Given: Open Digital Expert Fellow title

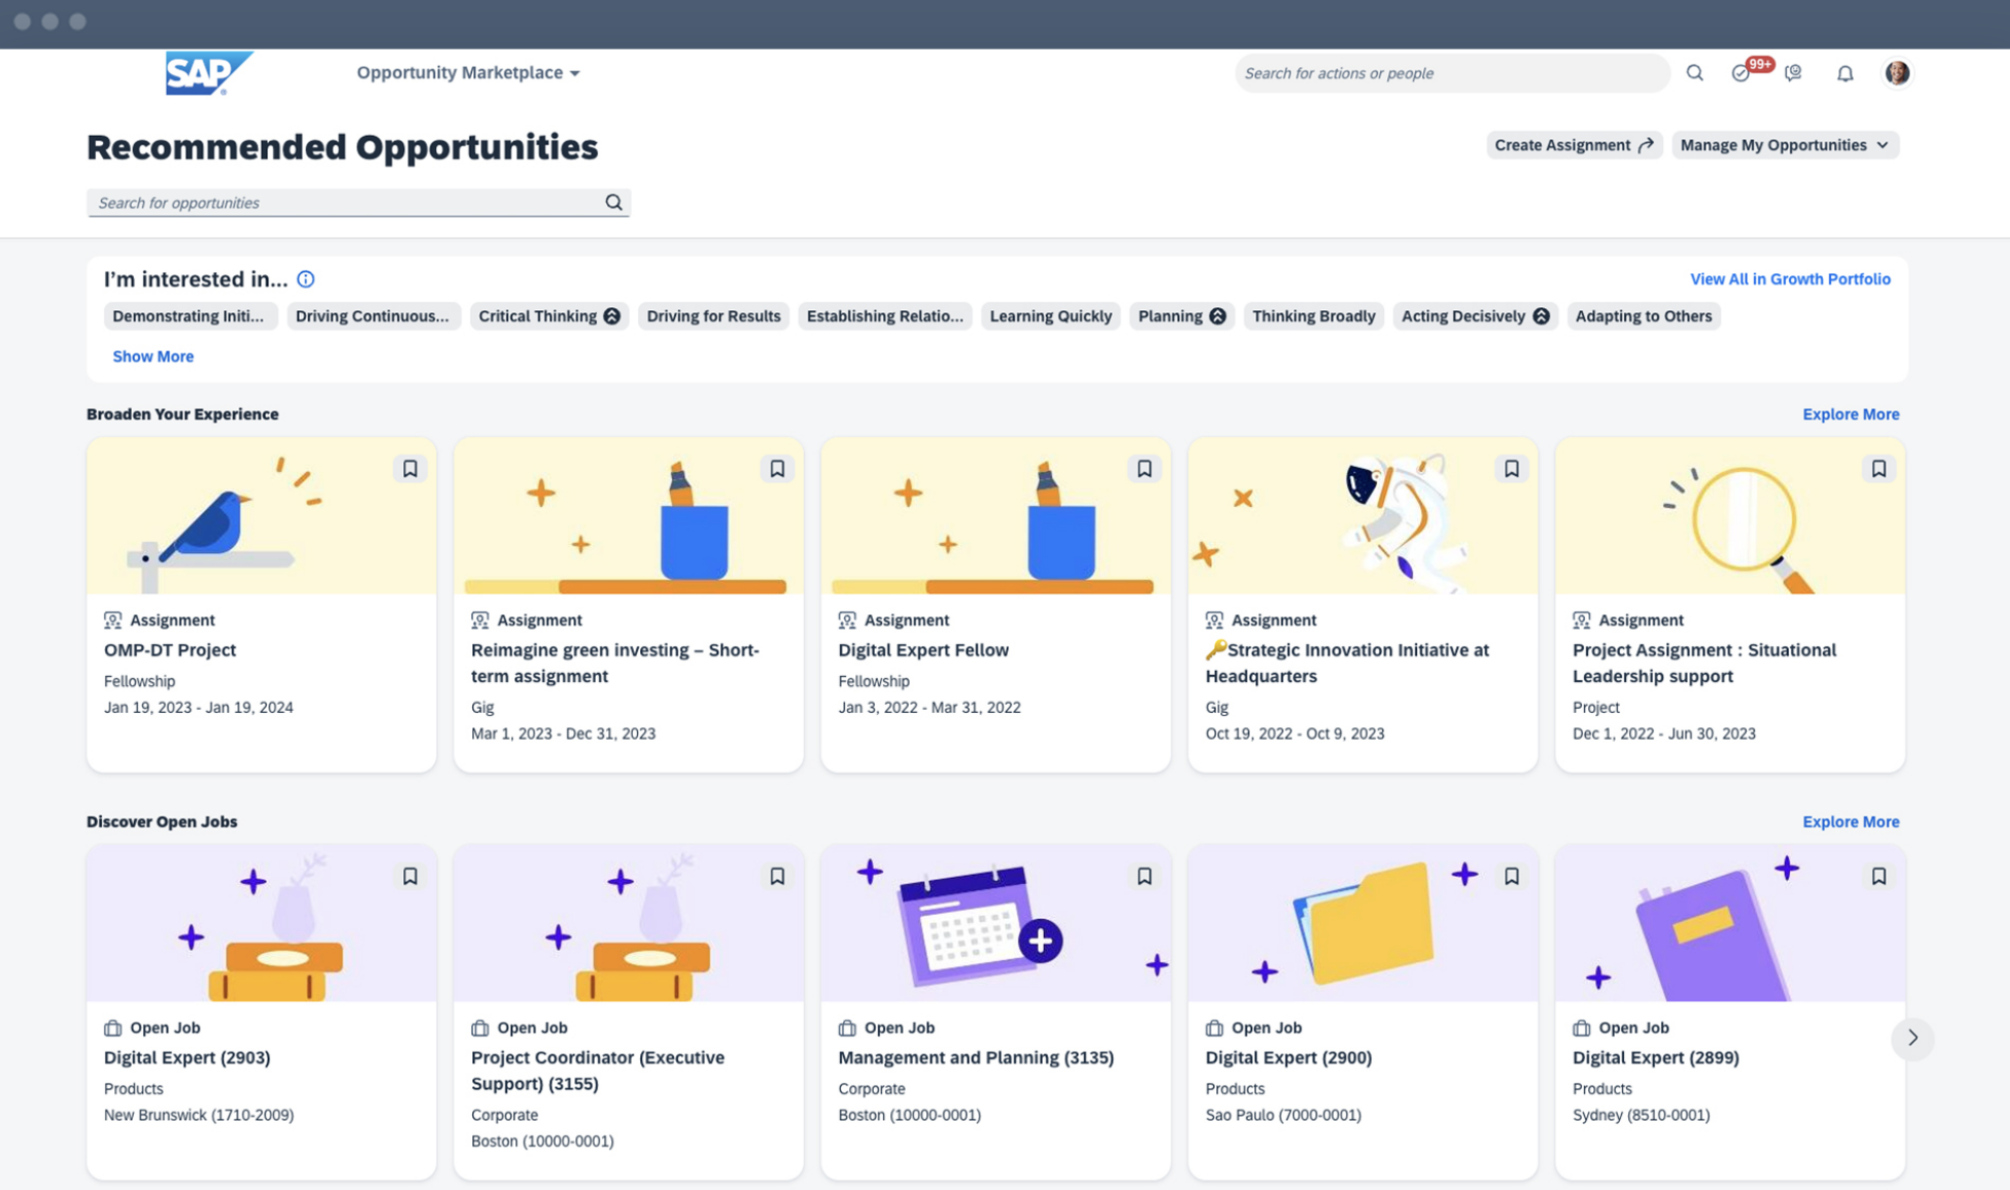Looking at the screenshot, I should pos(923,650).
